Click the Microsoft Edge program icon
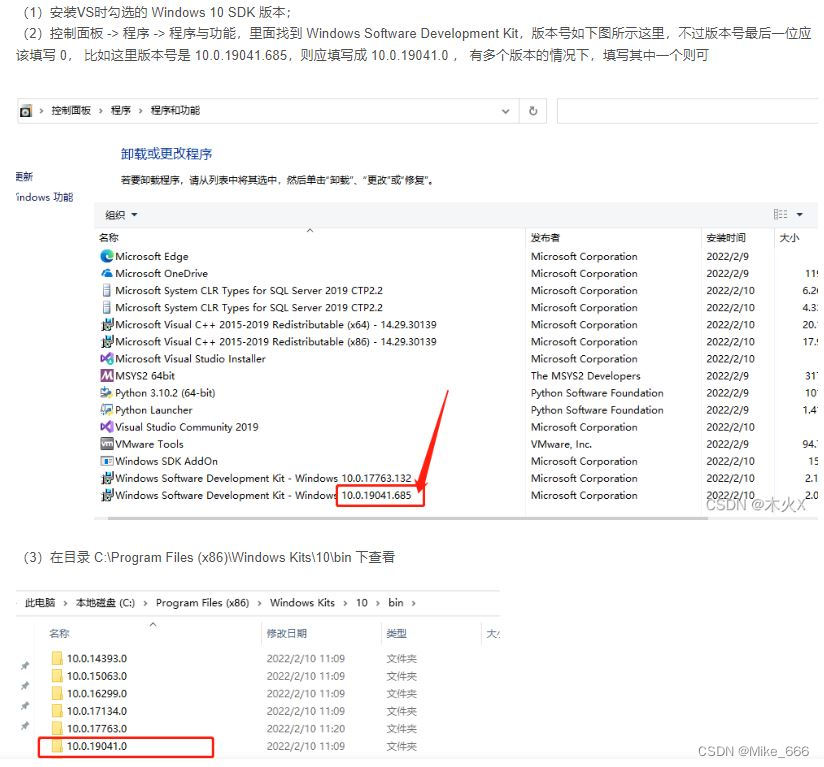 [107, 256]
